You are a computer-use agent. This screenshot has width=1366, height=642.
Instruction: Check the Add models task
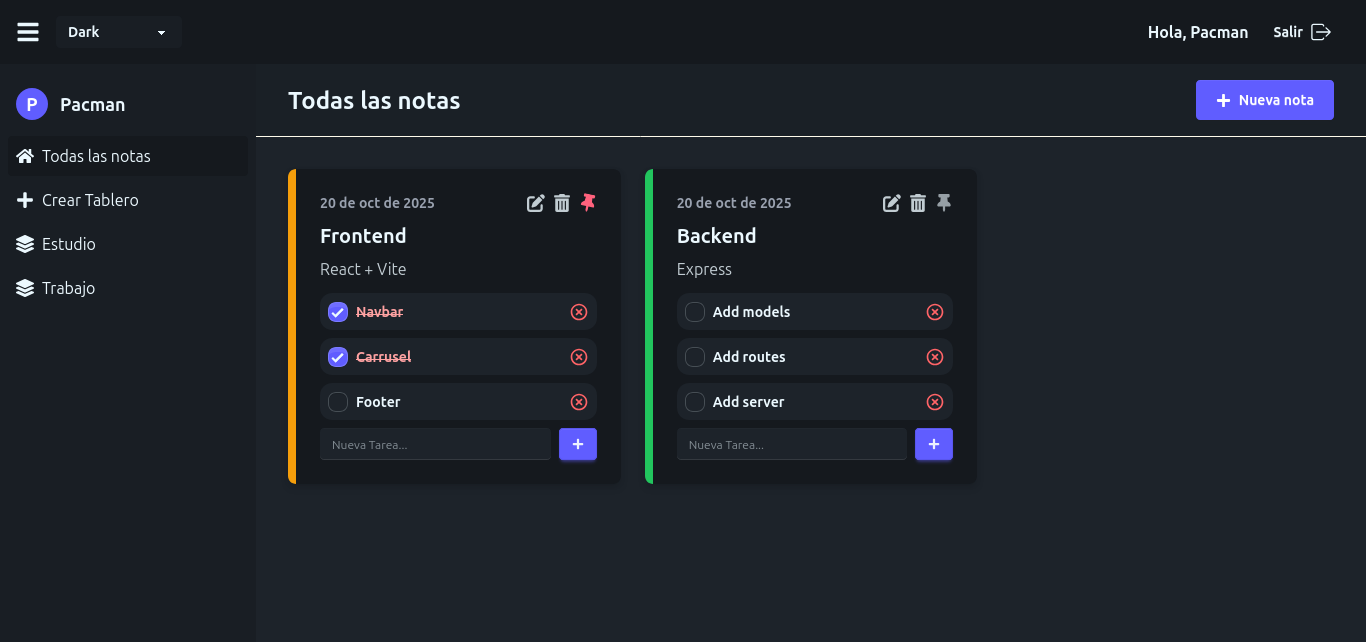click(694, 311)
